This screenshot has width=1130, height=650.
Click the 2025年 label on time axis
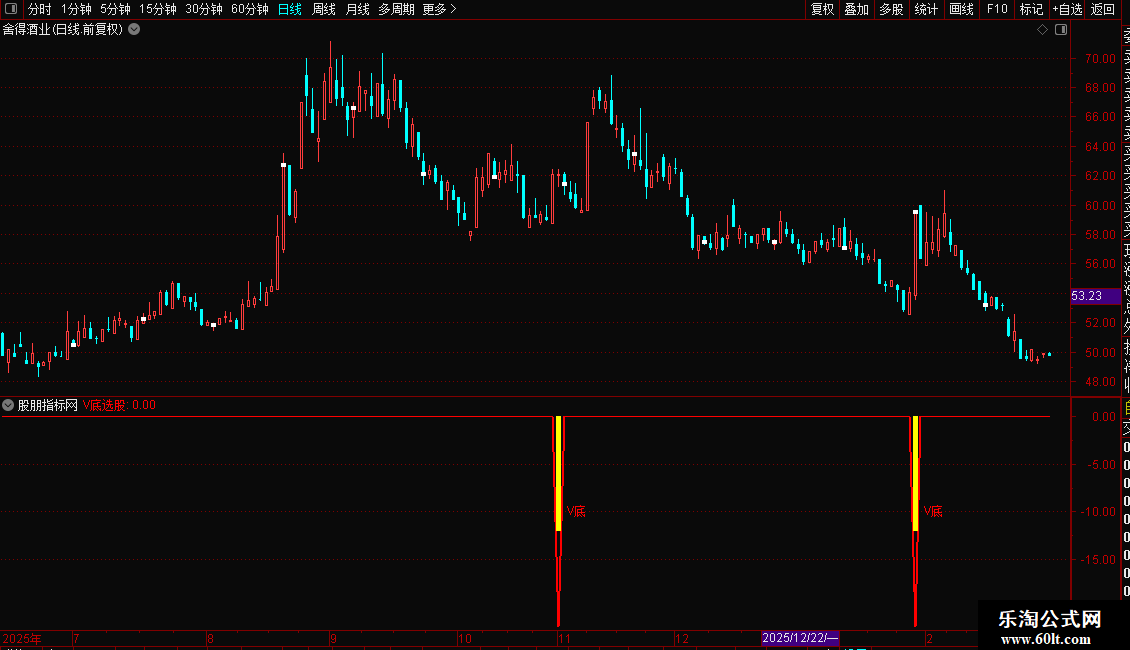click(22, 638)
